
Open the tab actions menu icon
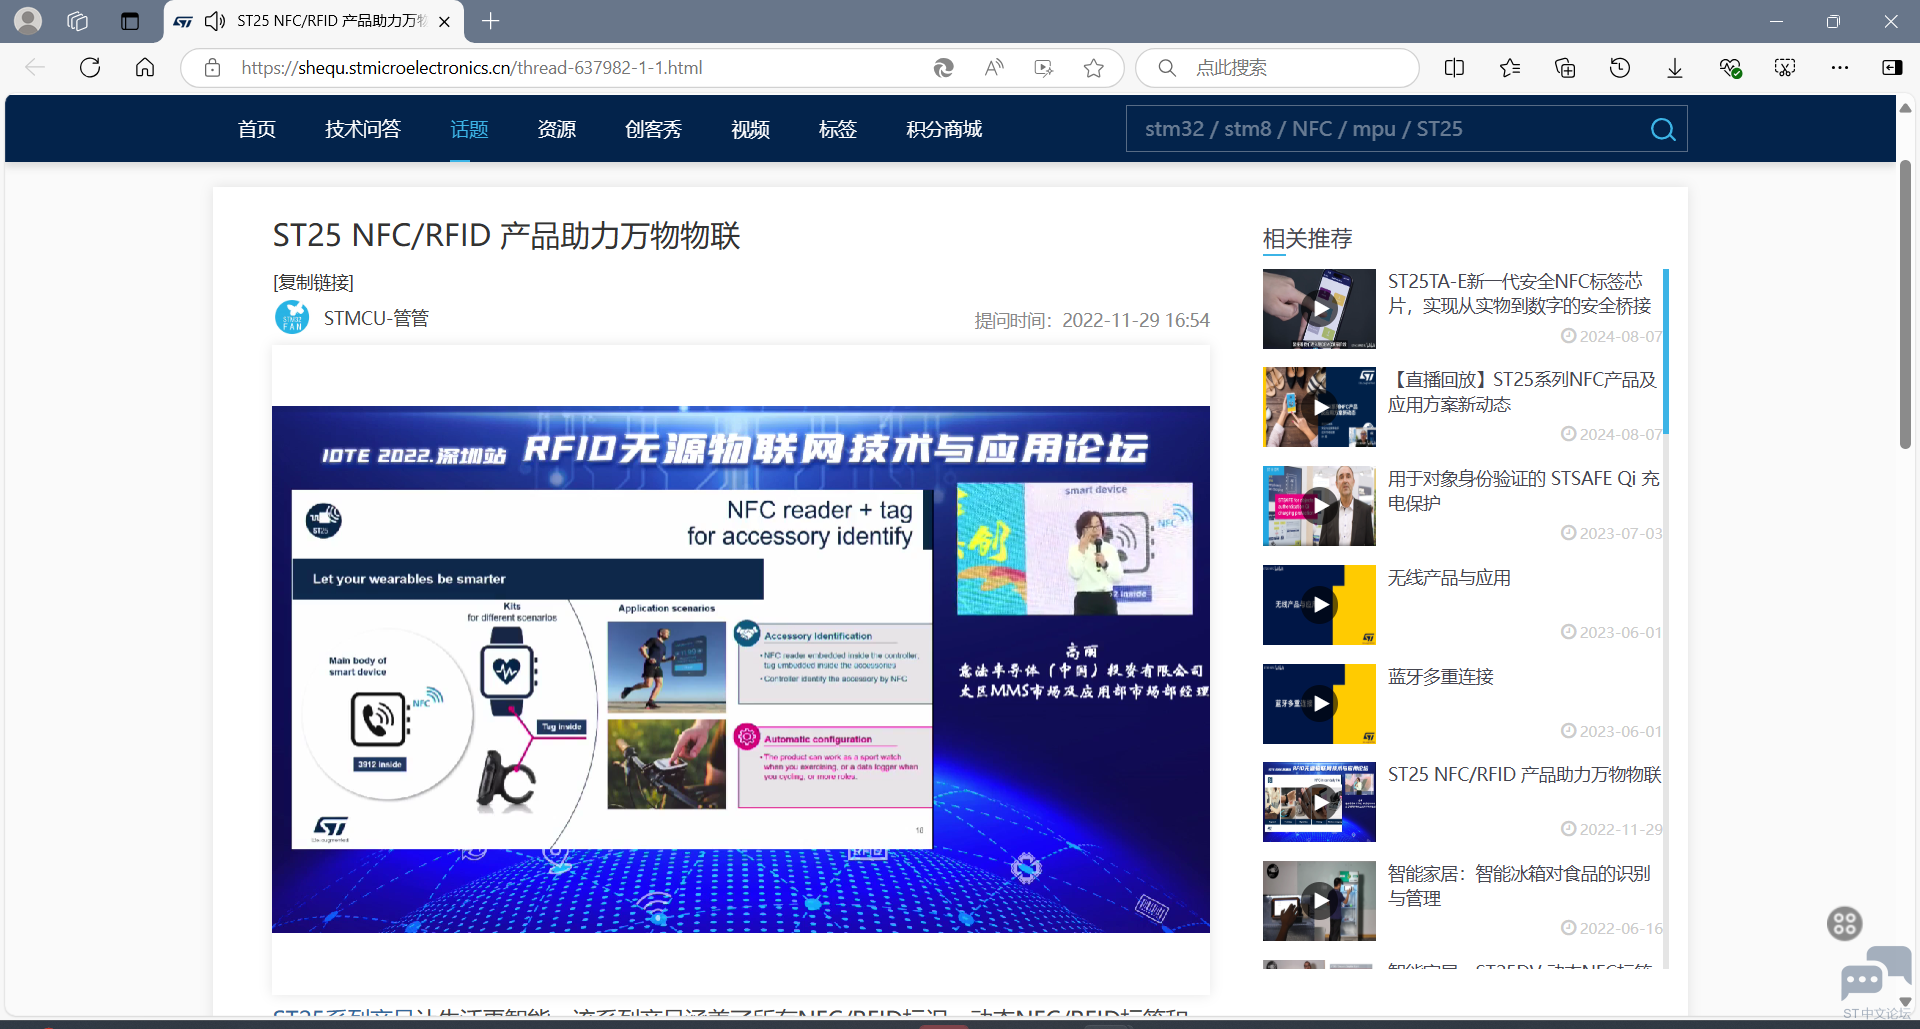click(130, 21)
